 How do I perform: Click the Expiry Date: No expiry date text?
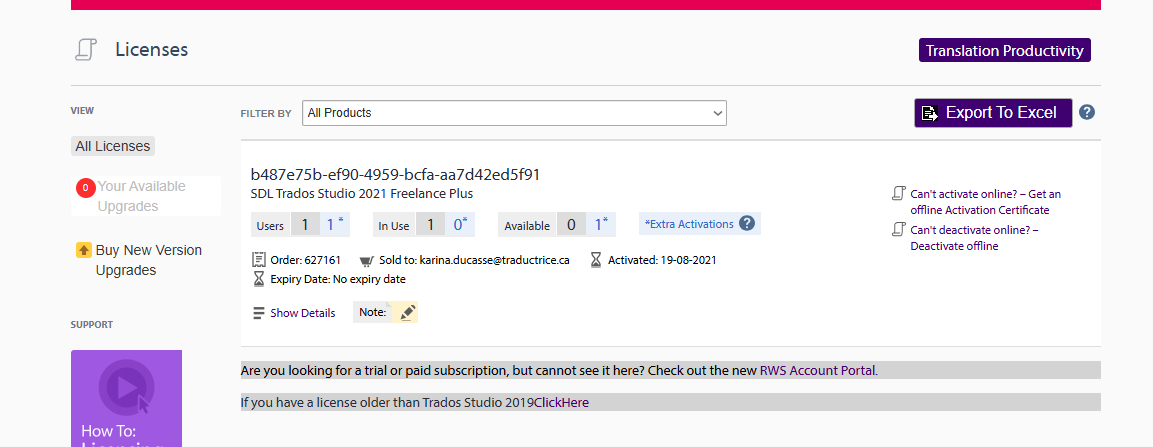338,279
